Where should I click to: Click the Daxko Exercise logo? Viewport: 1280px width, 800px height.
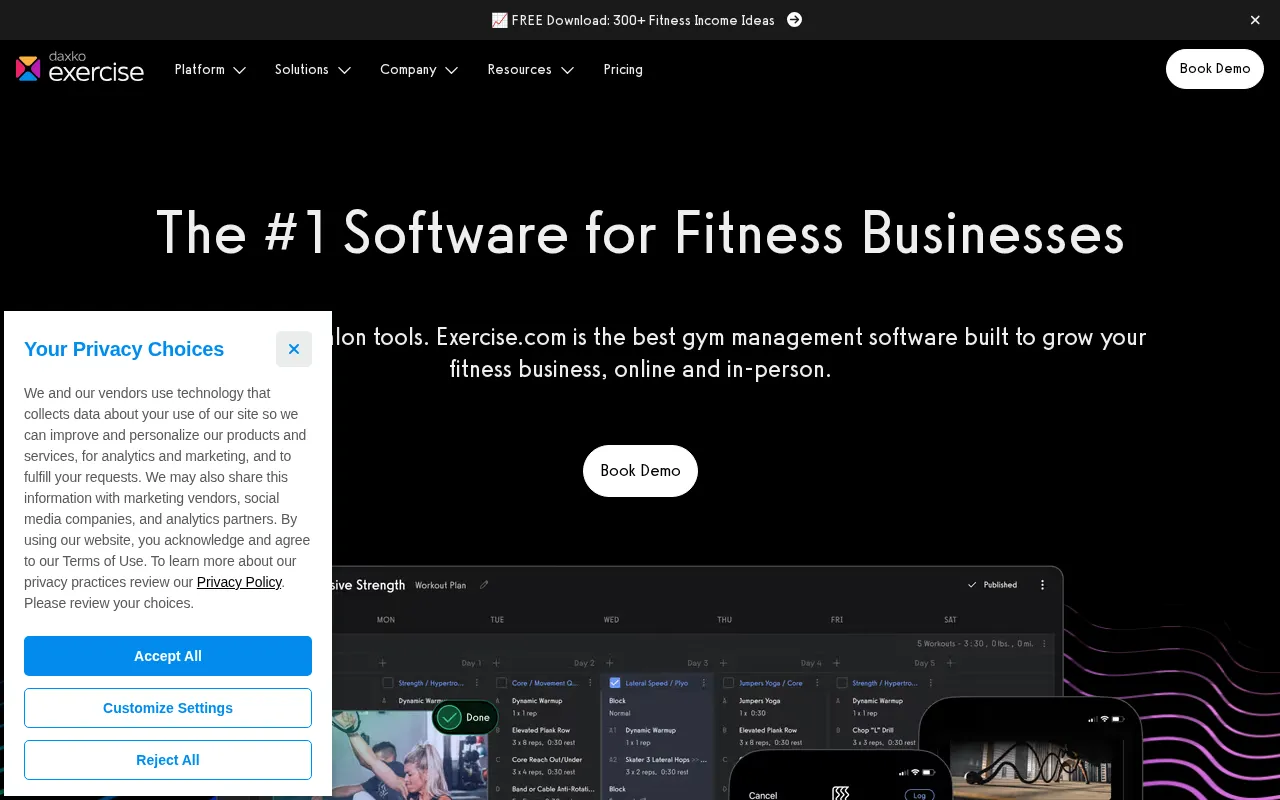pyautogui.click(x=80, y=68)
